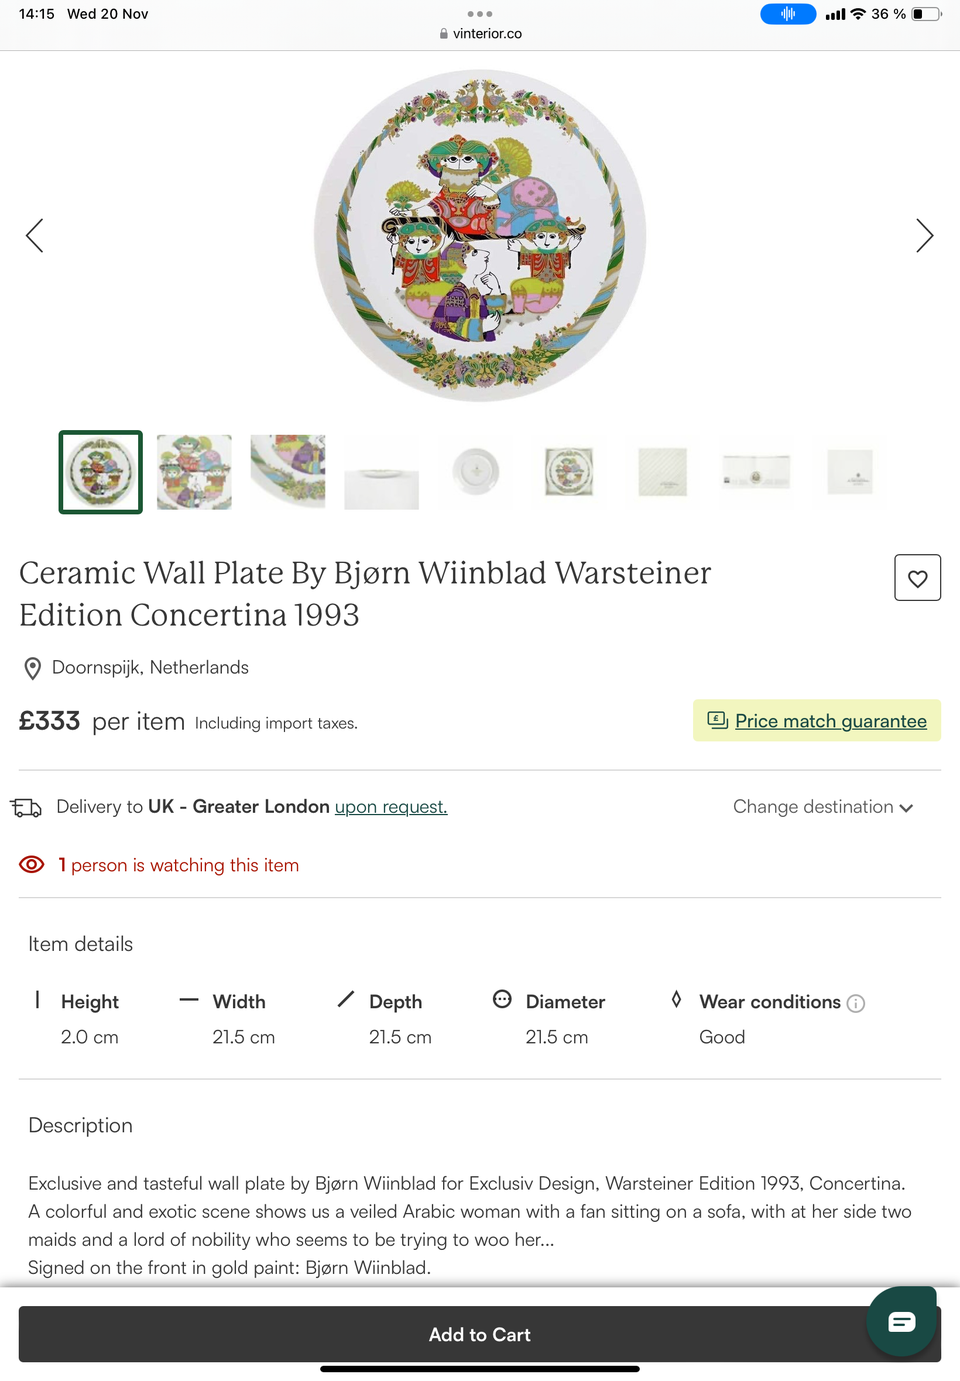This screenshot has width=960, height=1381.
Task: Tap the delivery truck icon
Action: 27,807
